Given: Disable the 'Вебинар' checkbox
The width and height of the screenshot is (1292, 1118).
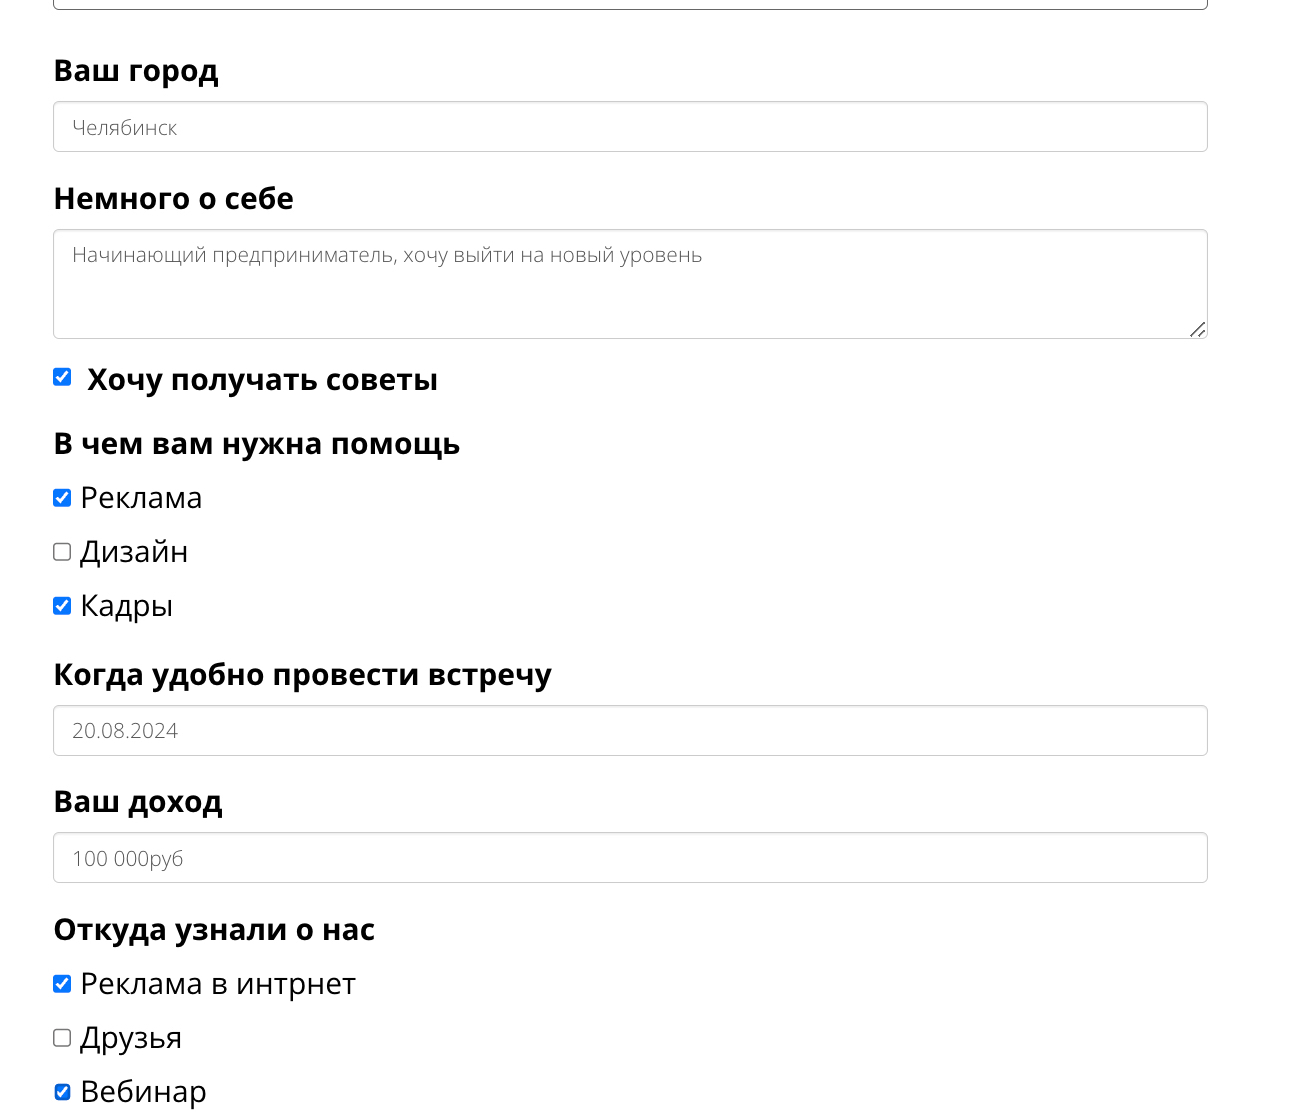Looking at the screenshot, I should tap(62, 1092).
